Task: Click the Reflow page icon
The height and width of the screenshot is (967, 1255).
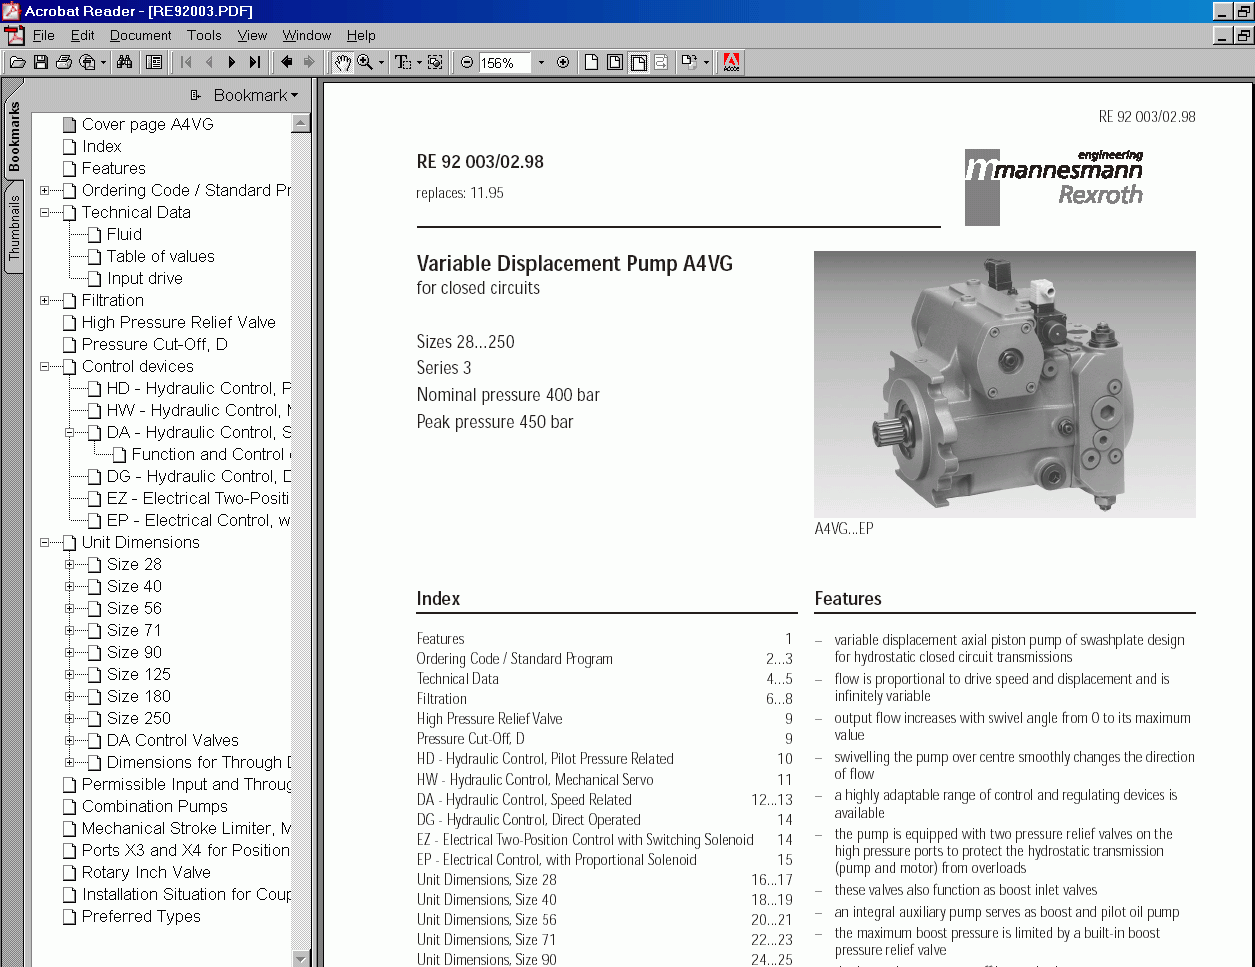Action: click(661, 62)
